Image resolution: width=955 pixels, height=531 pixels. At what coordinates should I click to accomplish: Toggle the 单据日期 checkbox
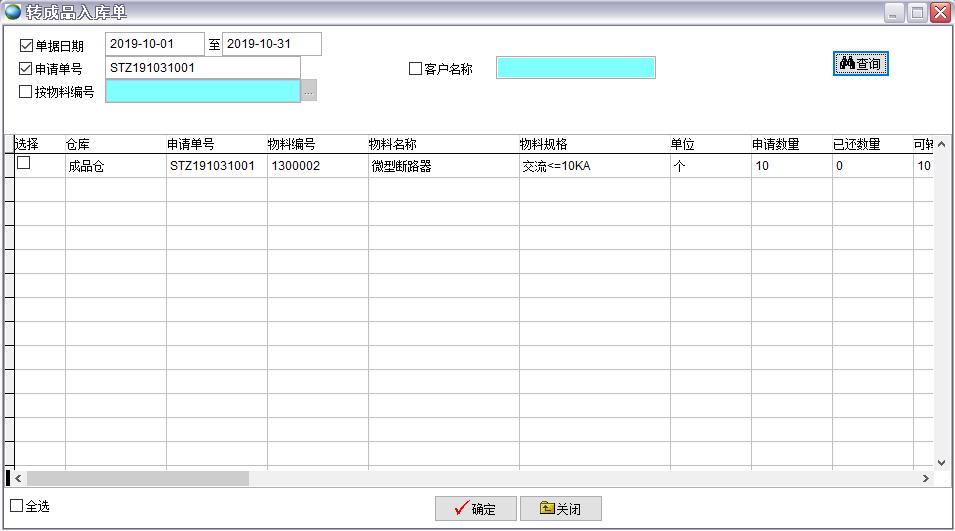[x=26, y=45]
